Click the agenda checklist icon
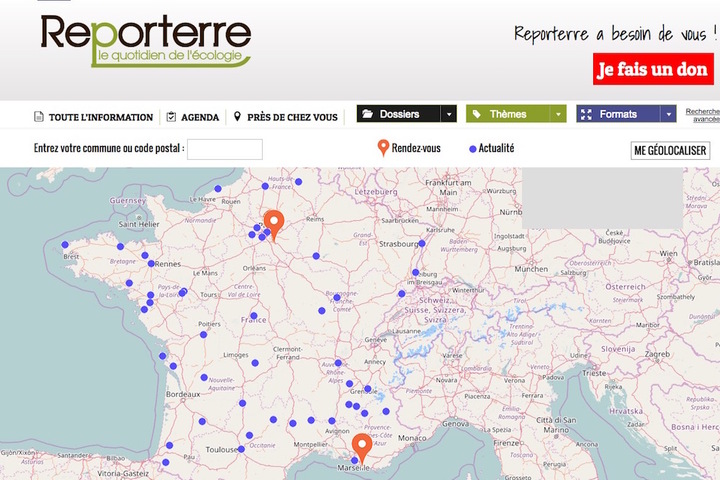The image size is (720, 480). [x=171, y=117]
